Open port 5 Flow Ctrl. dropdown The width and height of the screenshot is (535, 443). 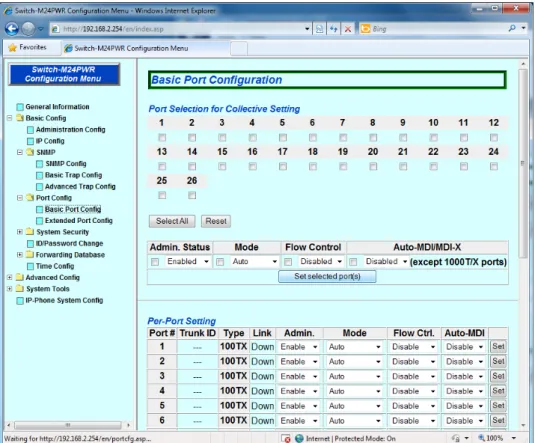click(414, 406)
